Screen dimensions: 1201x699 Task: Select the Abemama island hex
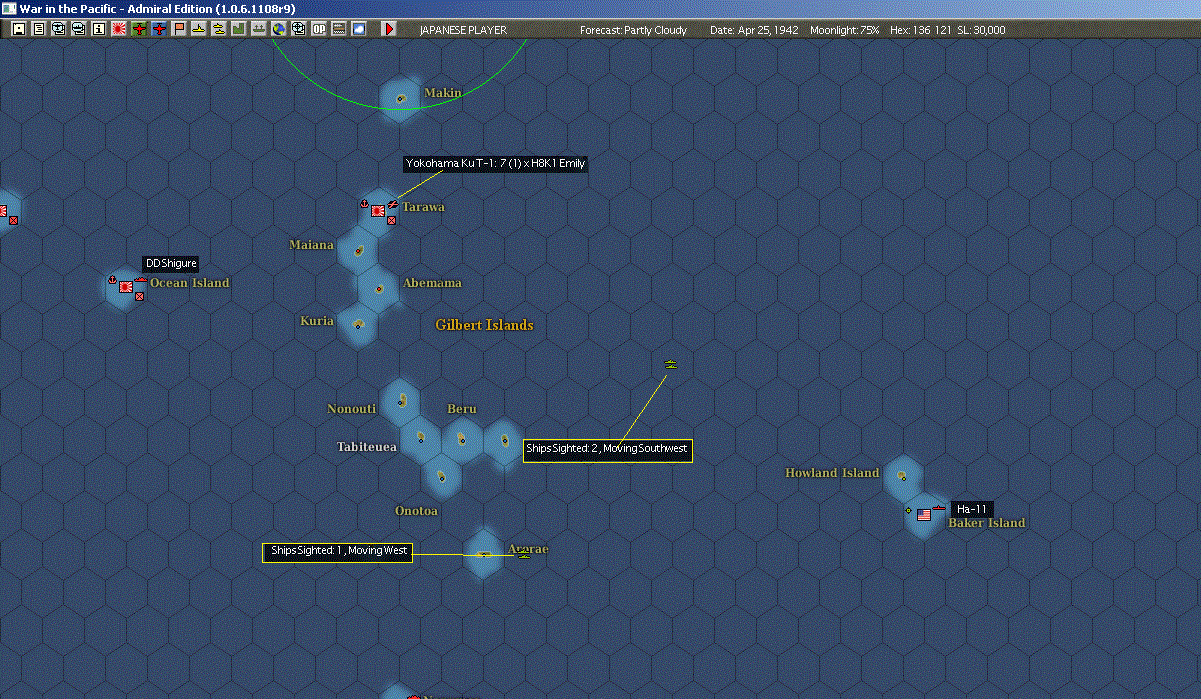[379, 288]
